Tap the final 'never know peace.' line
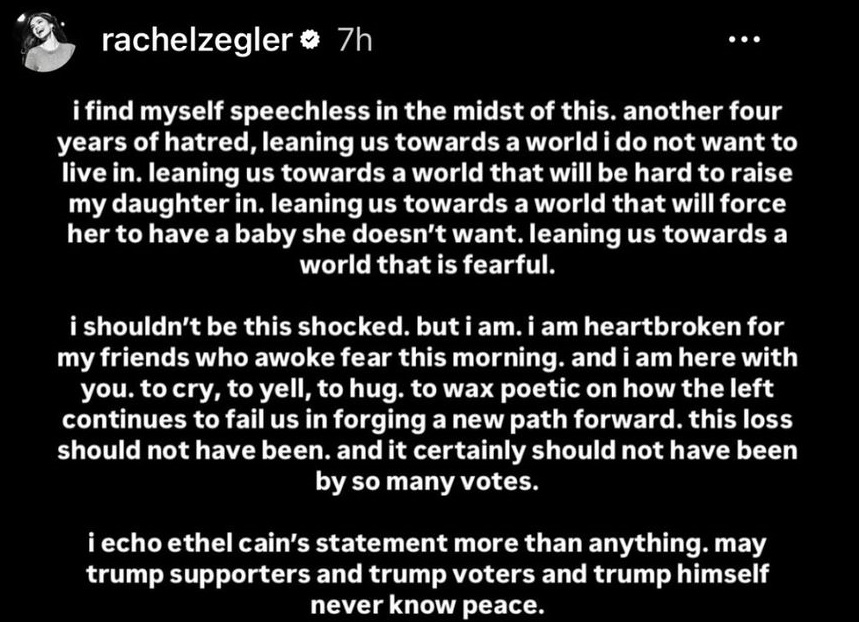The height and width of the screenshot is (622, 859). [427, 605]
